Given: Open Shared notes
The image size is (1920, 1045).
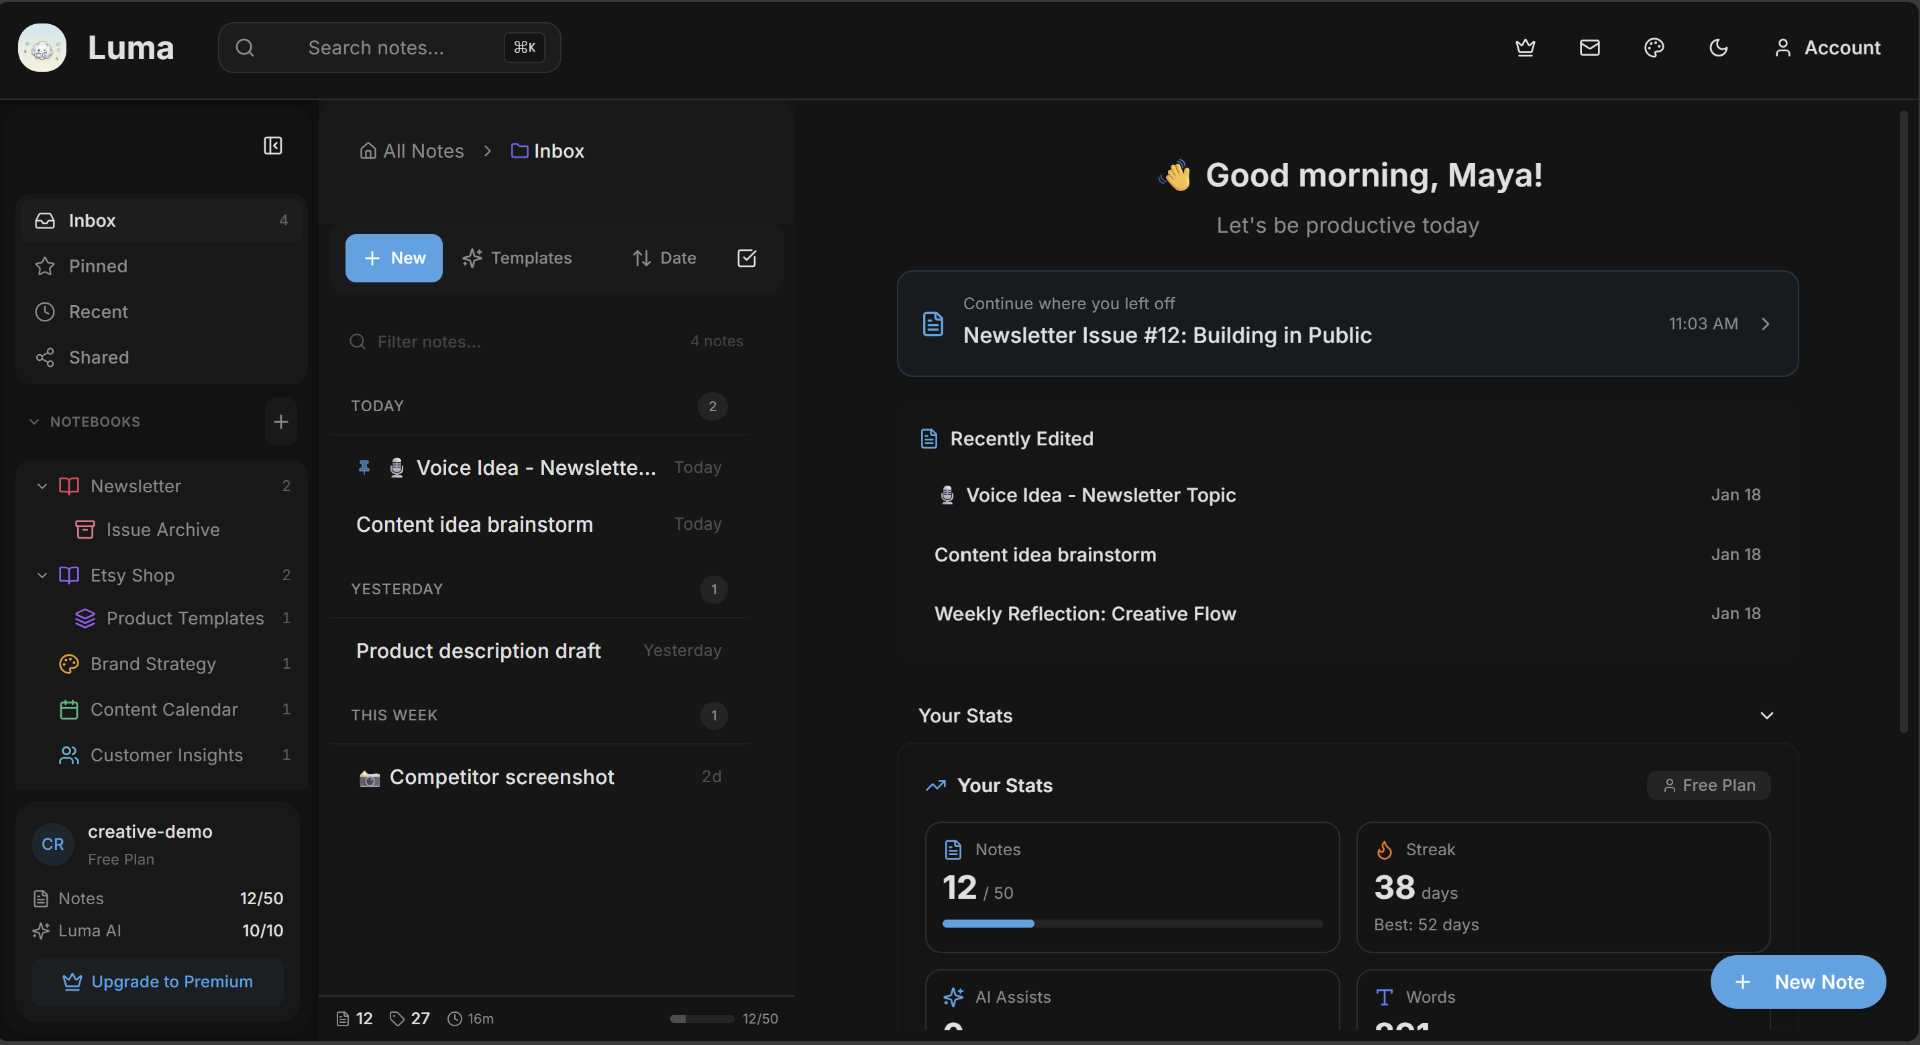Looking at the screenshot, I should point(161,357).
